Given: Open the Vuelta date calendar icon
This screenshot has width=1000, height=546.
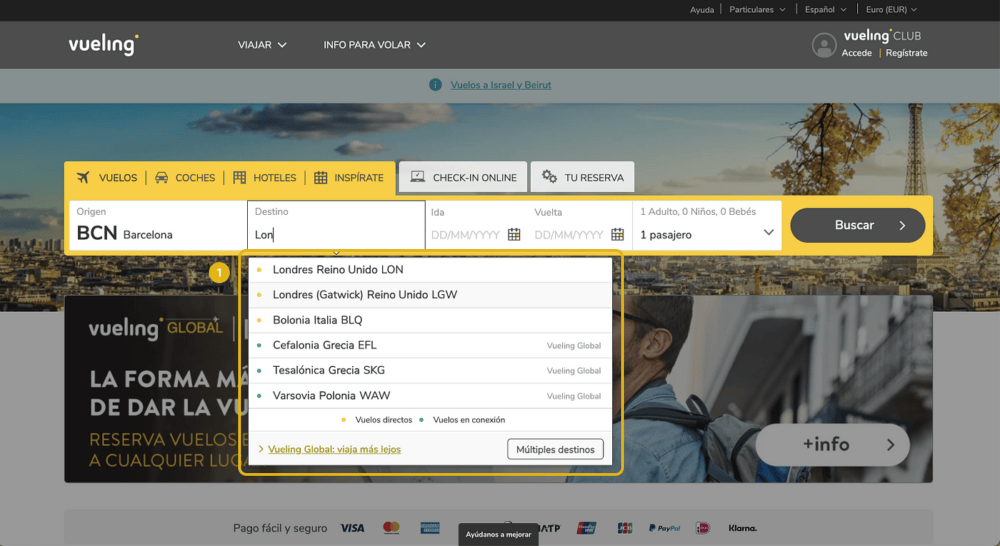Looking at the screenshot, I should pyautogui.click(x=617, y=234).
